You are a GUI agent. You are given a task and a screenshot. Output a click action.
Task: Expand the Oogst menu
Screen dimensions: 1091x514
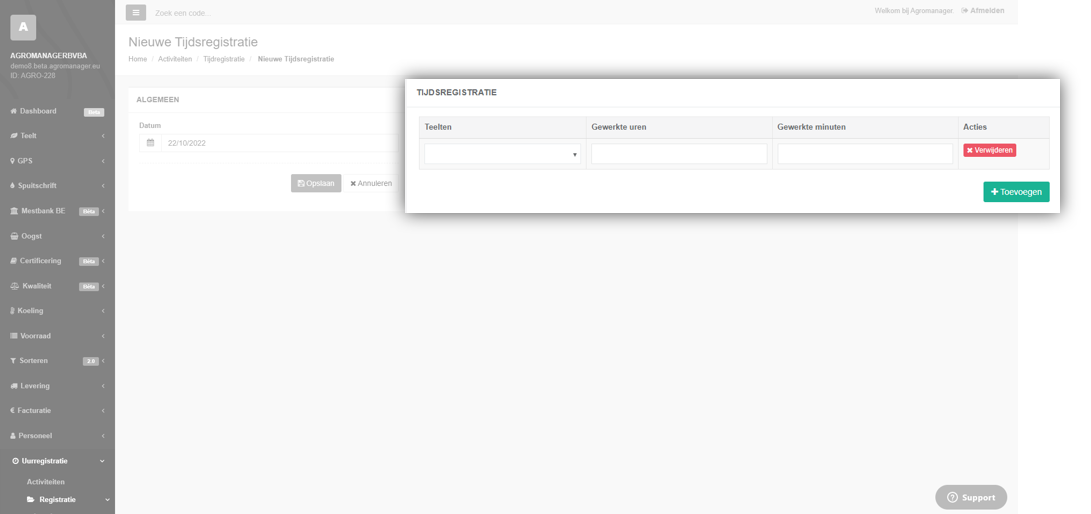click(57, 236)
